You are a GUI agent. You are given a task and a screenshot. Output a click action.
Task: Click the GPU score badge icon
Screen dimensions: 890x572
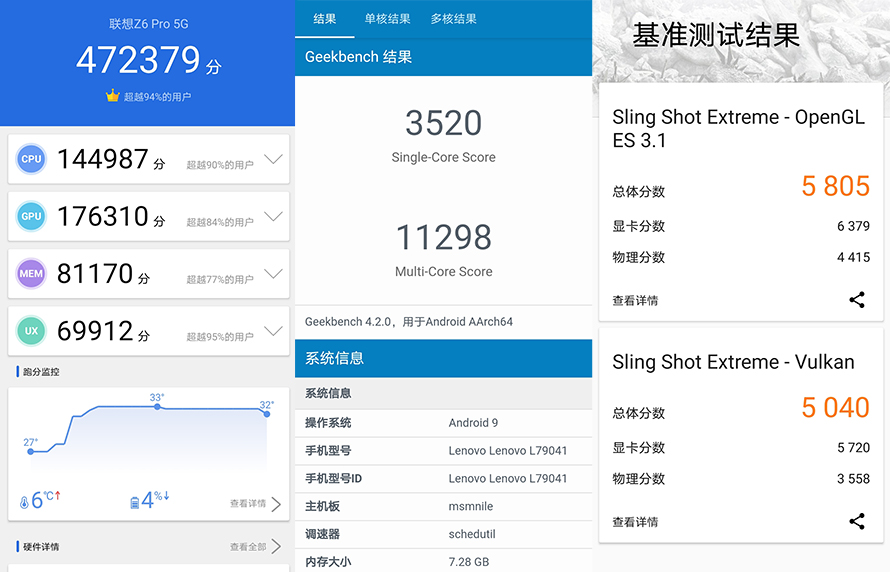(31, 216)
